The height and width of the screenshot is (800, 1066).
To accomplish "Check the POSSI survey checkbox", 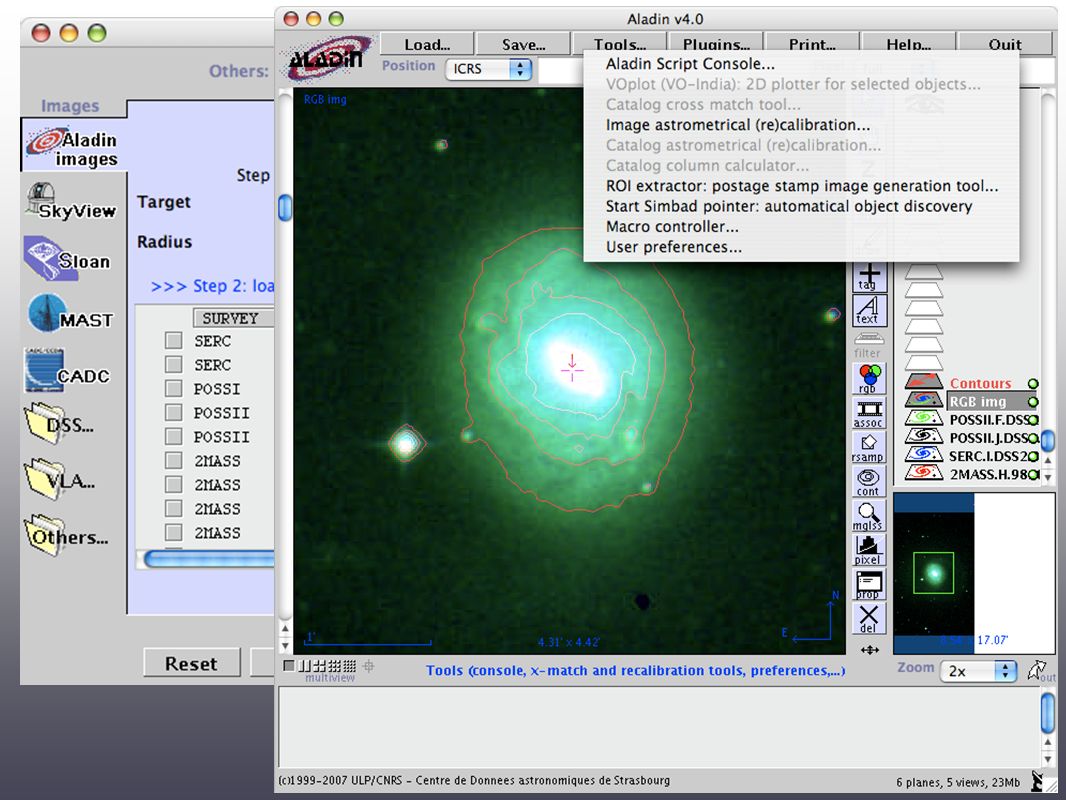I will click(174, 389).
